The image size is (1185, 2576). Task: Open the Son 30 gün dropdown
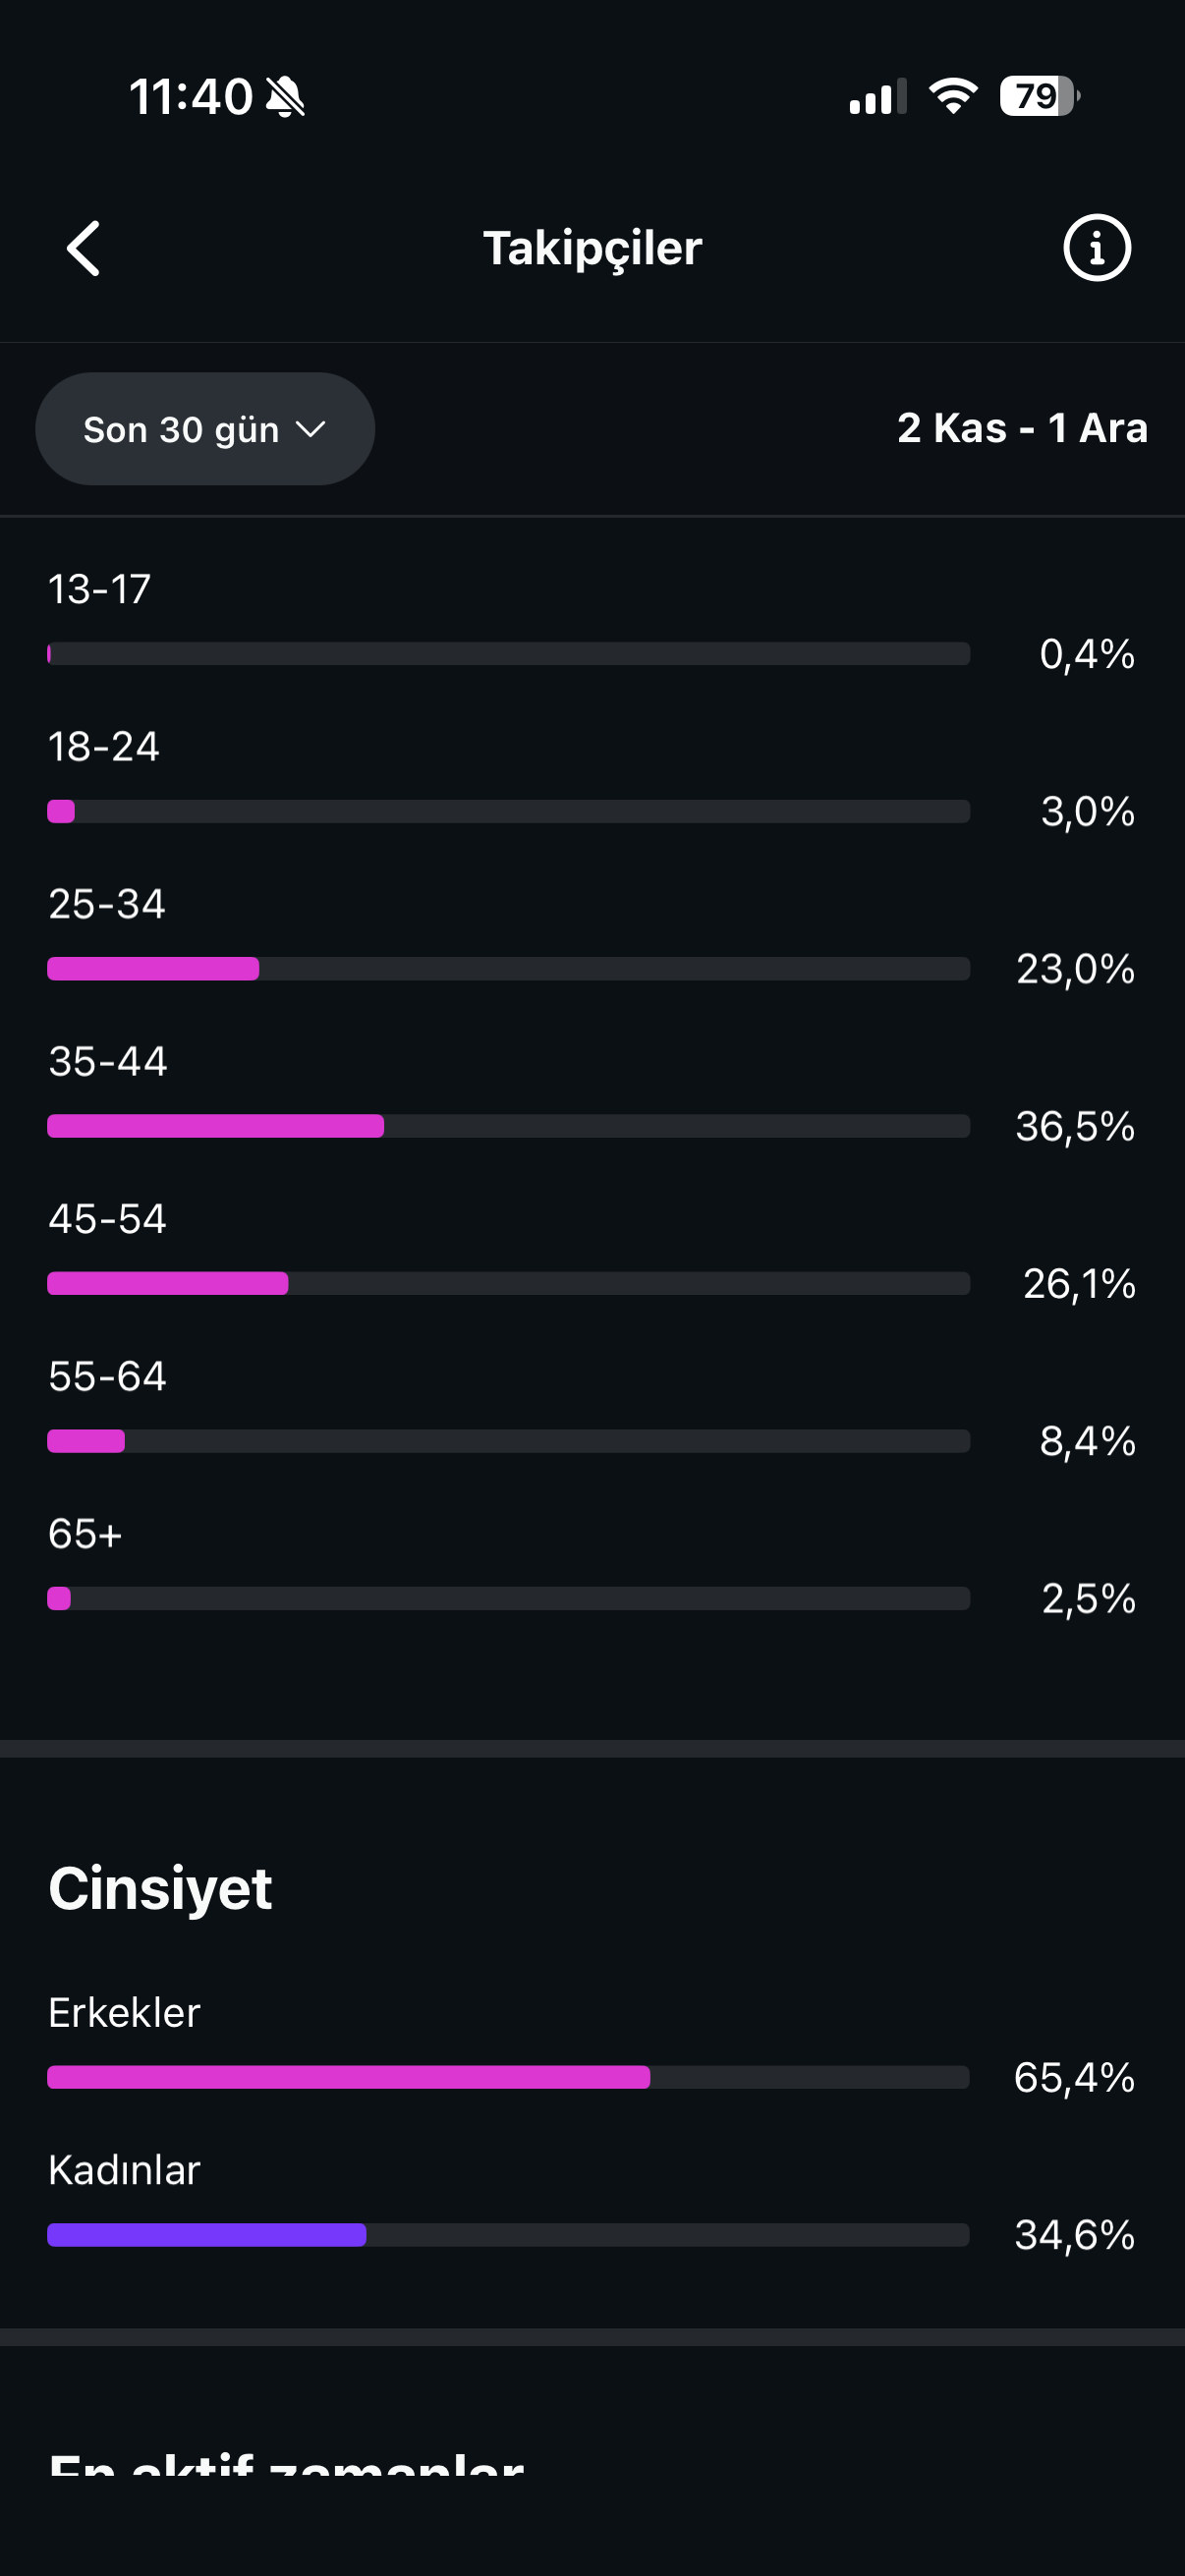click(205, 429)
